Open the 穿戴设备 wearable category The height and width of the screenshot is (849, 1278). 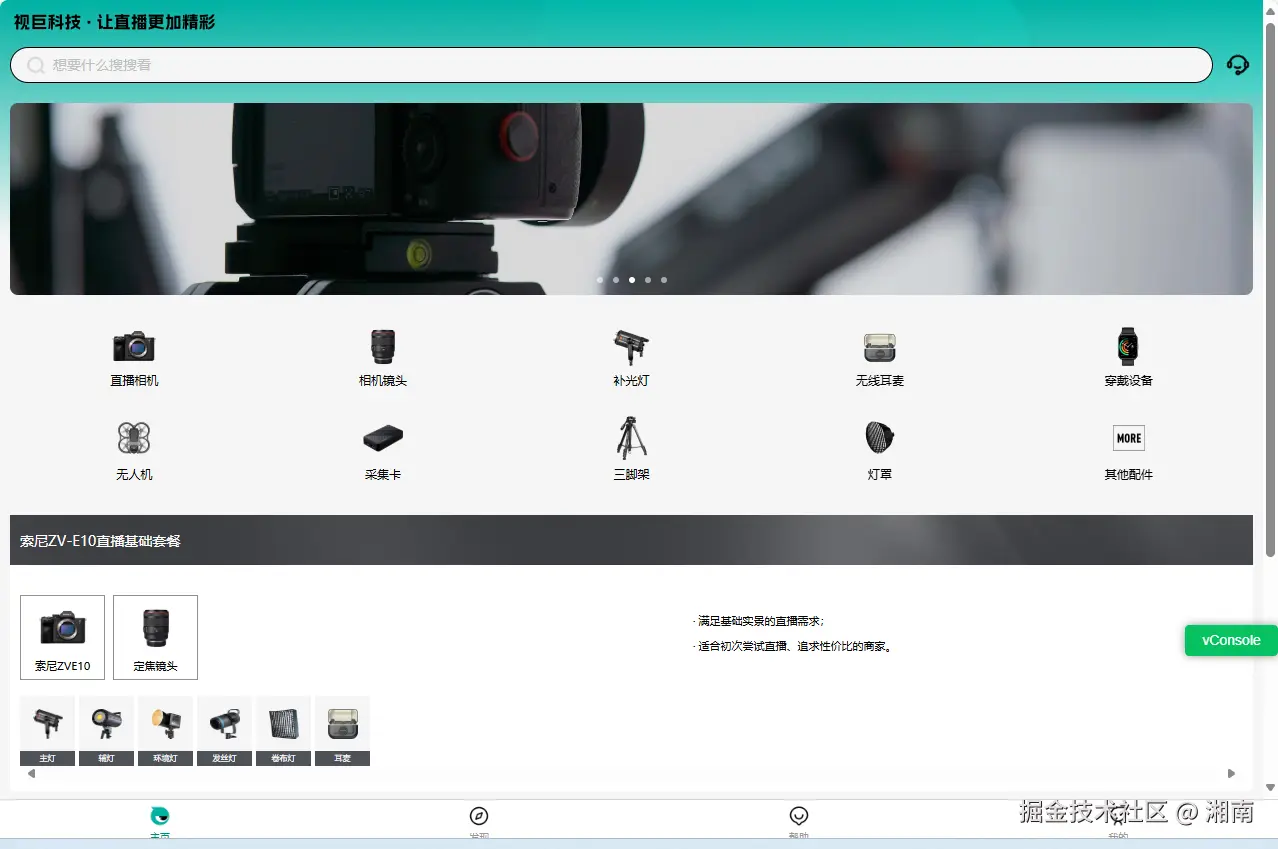(1128, 358)
